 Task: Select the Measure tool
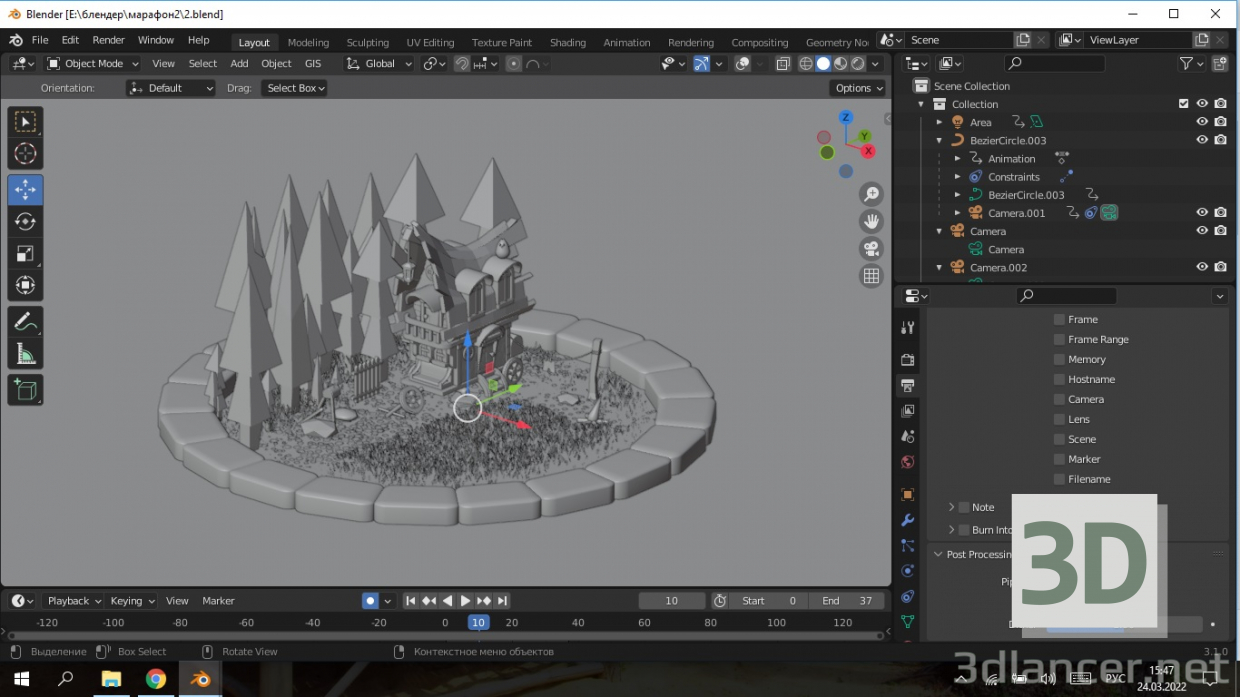pyautogui.click(x=25, y=353)
